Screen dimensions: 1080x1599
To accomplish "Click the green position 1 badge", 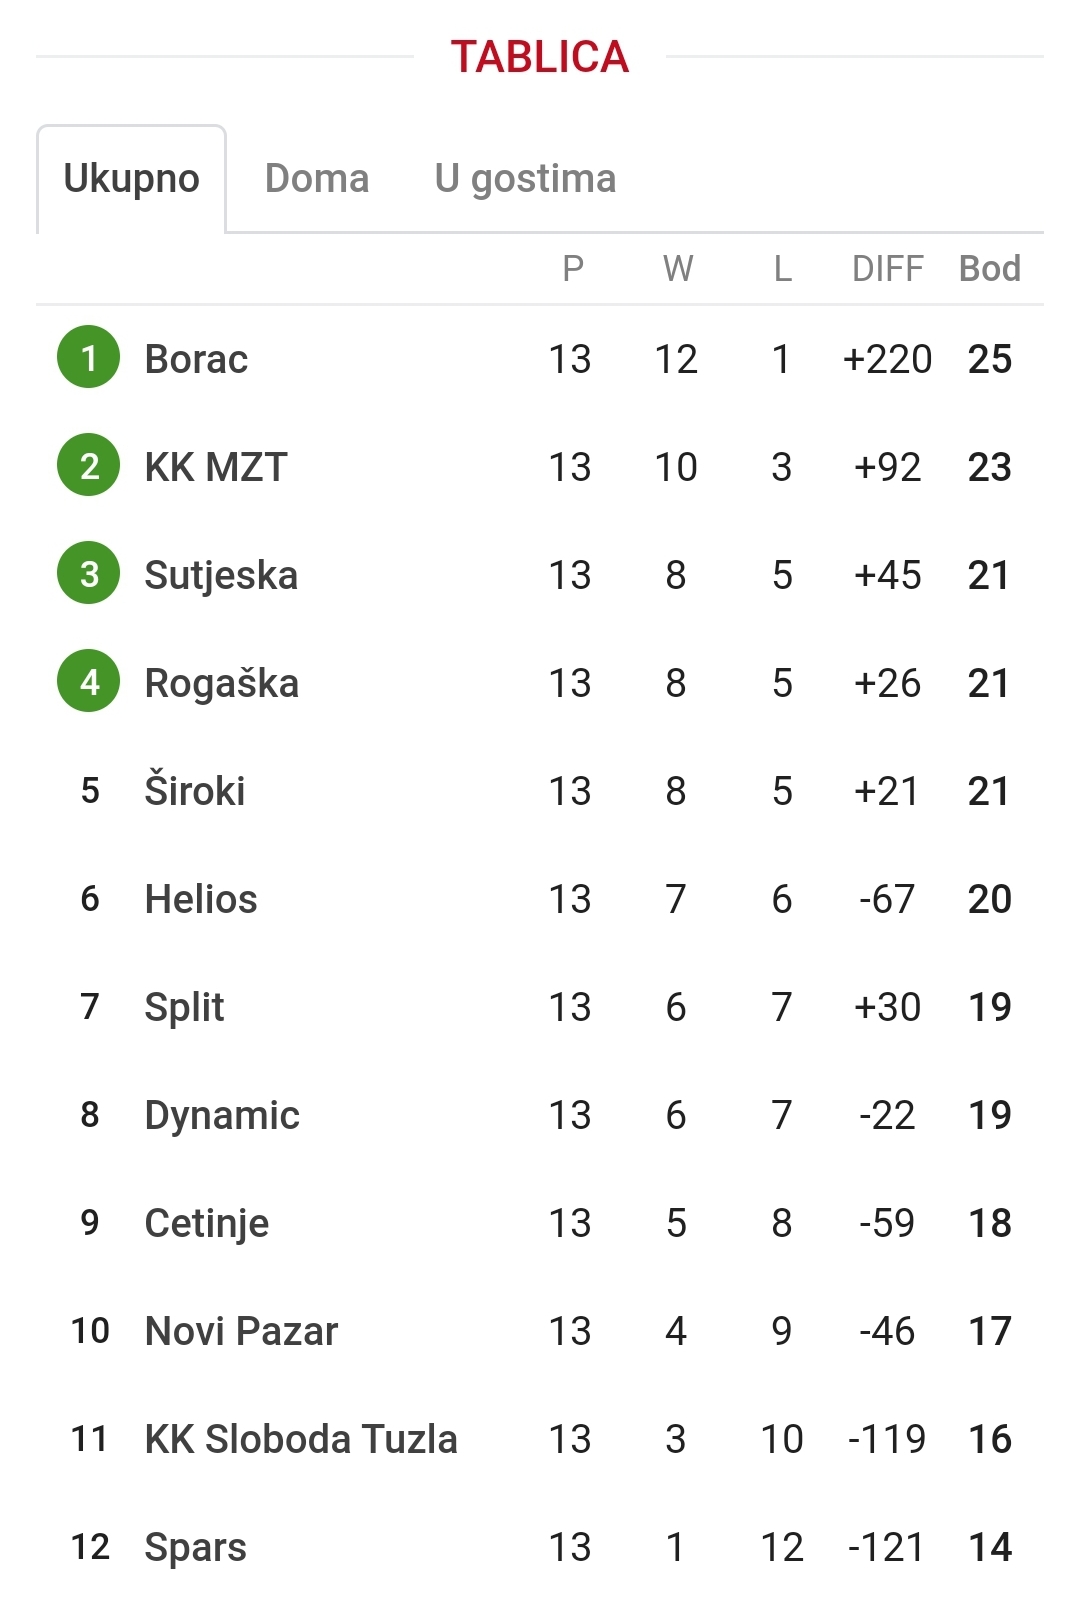I will [x=89, y=357].
